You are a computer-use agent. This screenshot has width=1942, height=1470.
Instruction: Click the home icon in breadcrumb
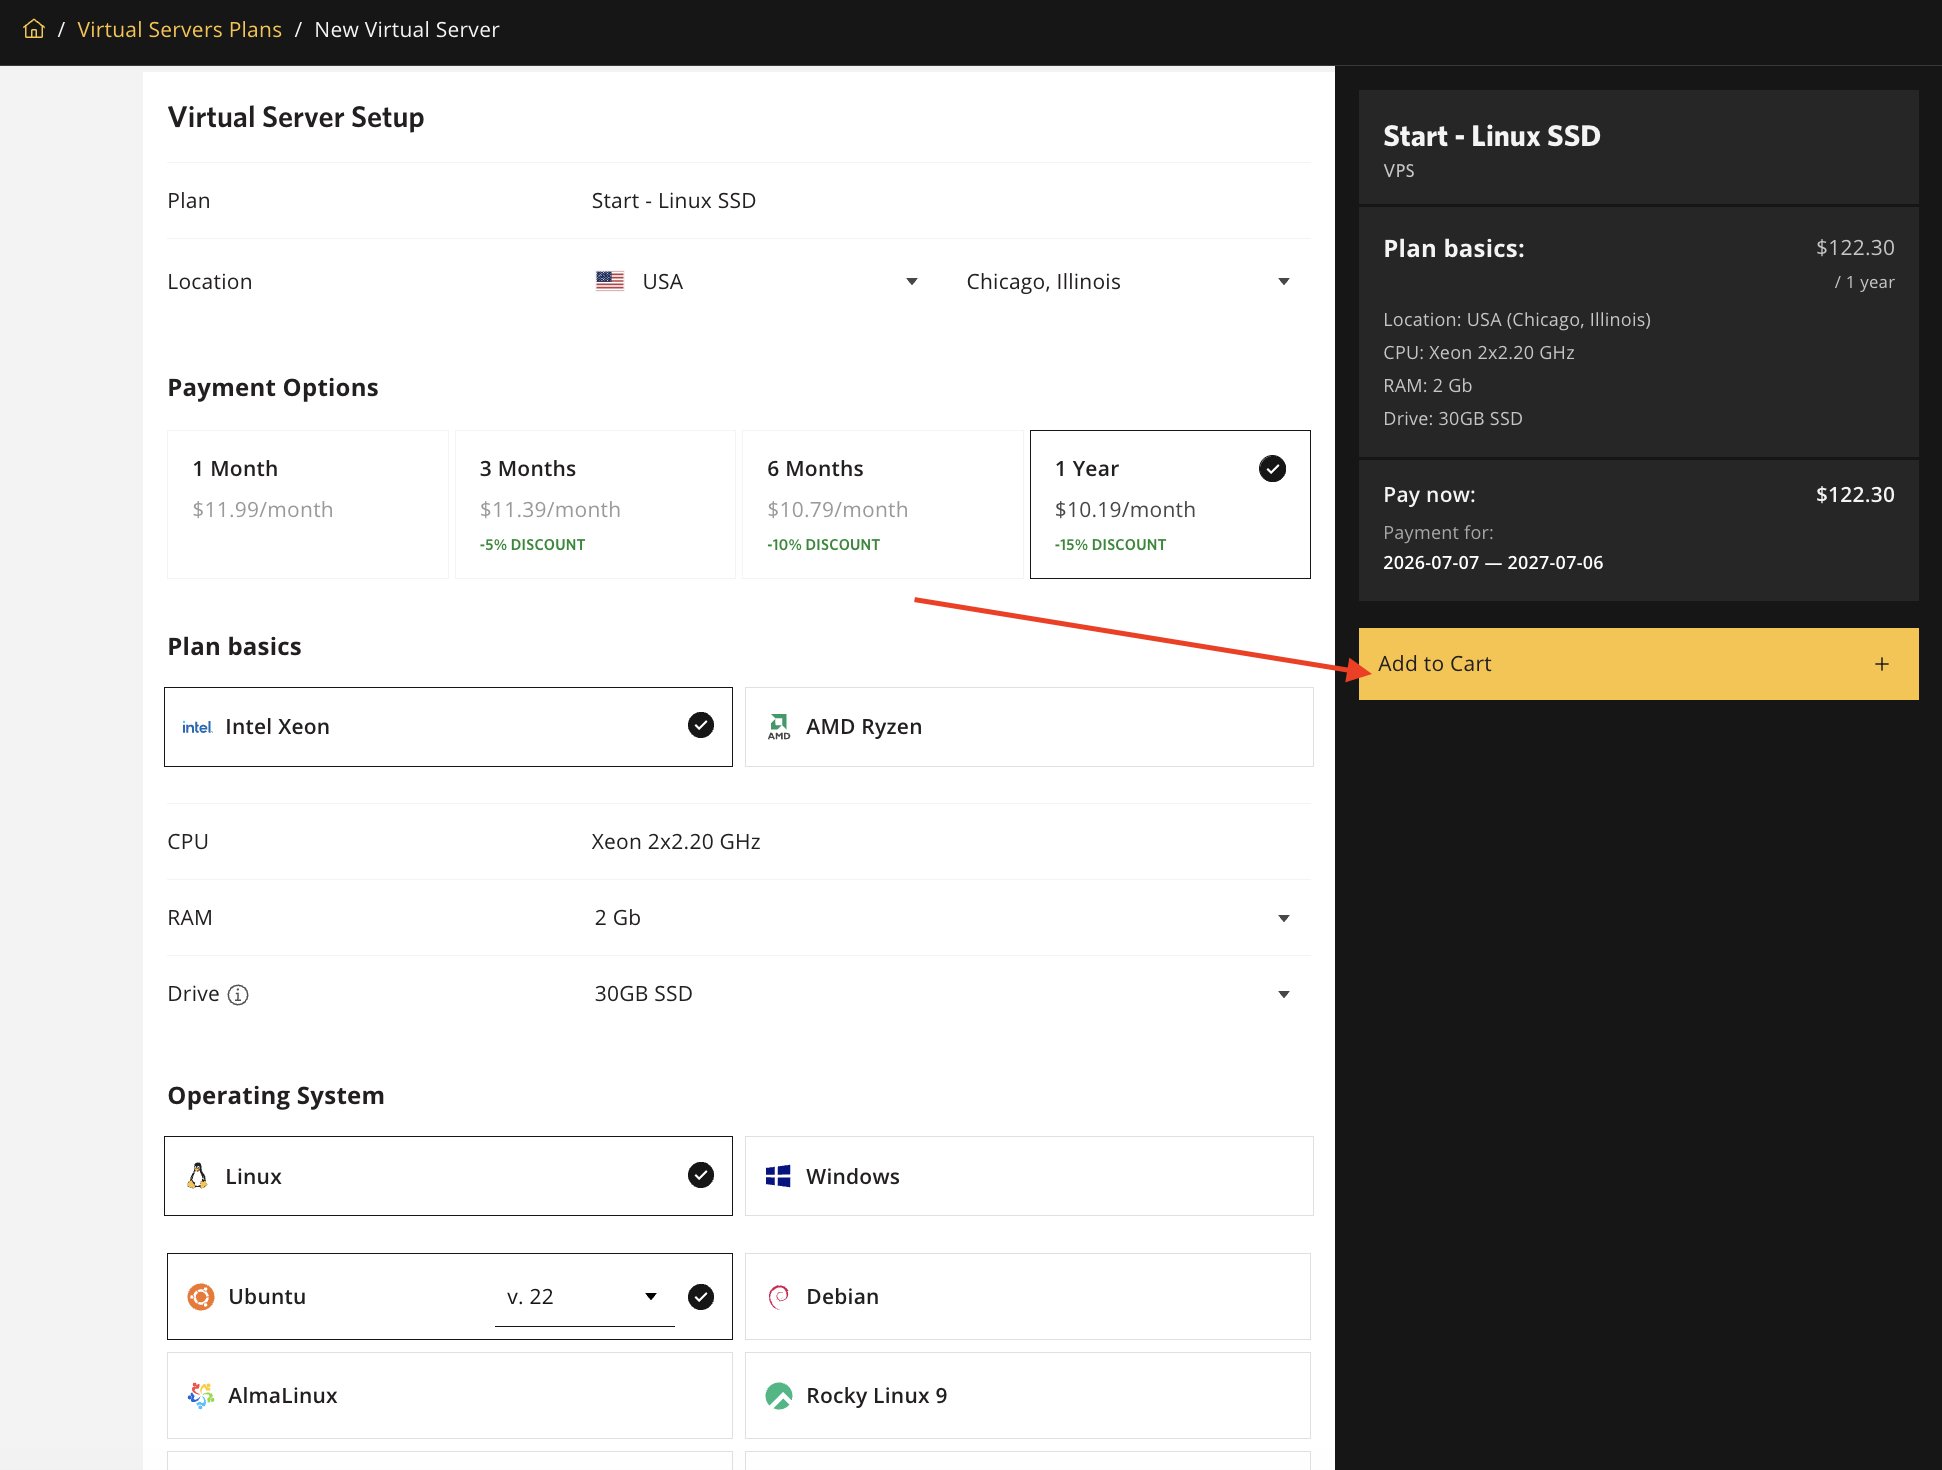tap(34, 29)
